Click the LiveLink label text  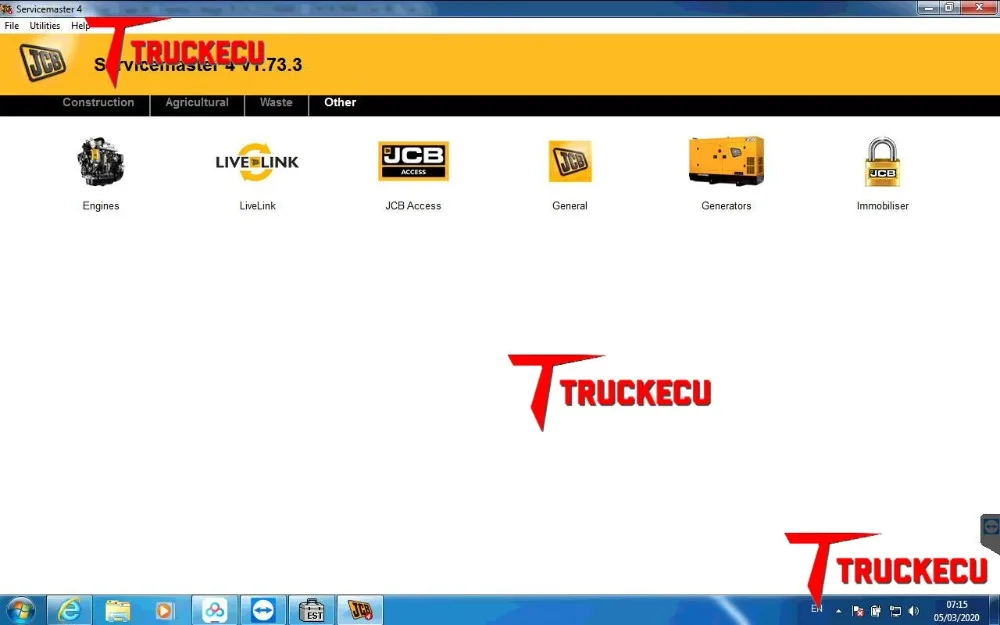[258, 206]
